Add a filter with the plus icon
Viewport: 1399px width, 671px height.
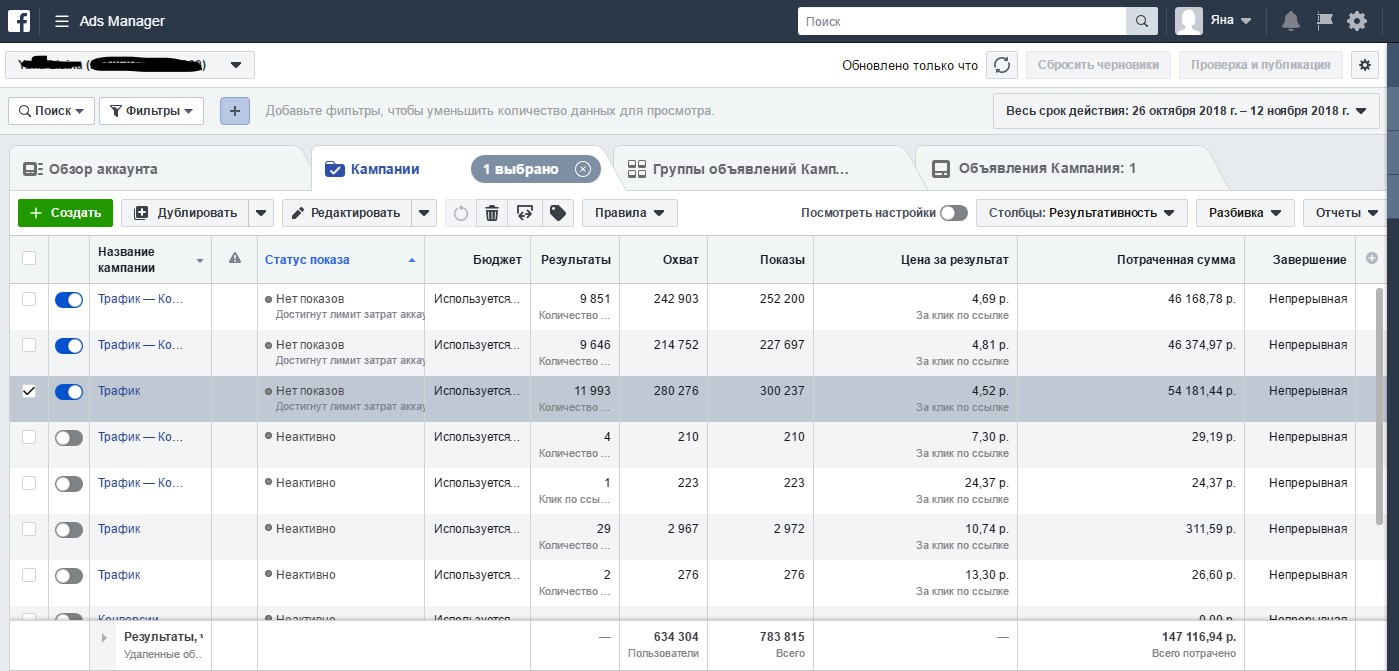tap(235, 111)
